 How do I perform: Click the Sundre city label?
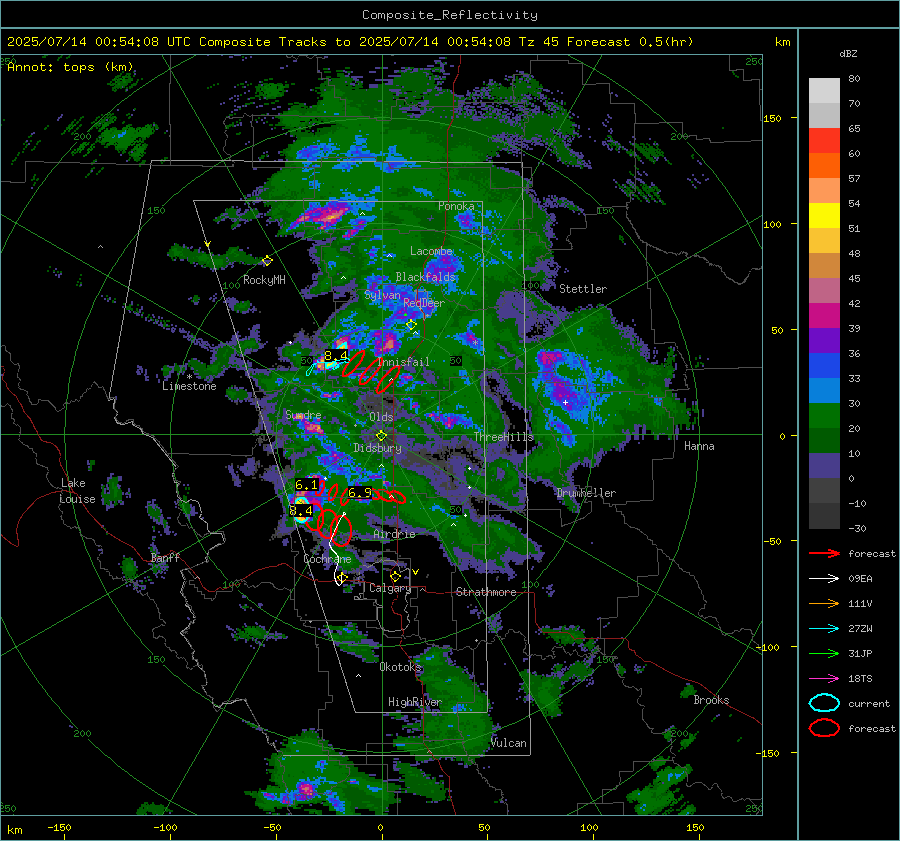pyautogui.click(x=303, y=415)
